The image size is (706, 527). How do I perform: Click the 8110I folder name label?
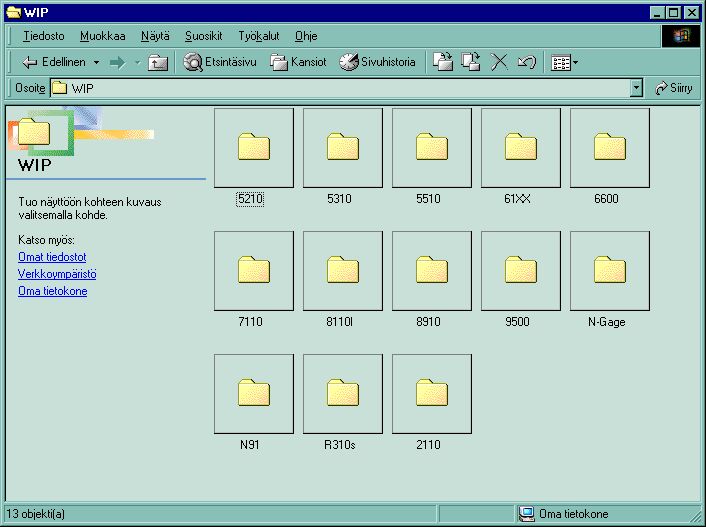(x=339, y=322)
